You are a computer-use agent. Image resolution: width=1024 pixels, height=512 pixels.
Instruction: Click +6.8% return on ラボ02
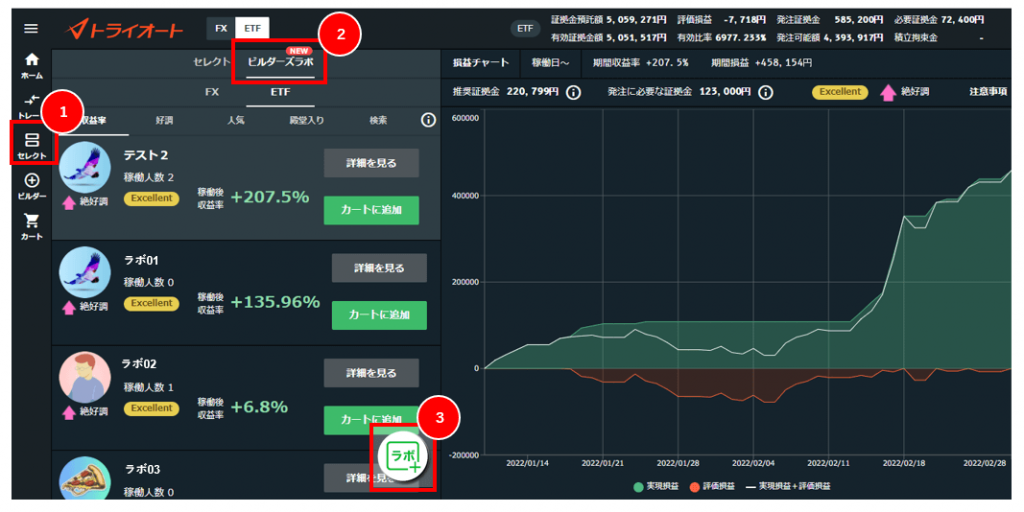click(259, 408)
